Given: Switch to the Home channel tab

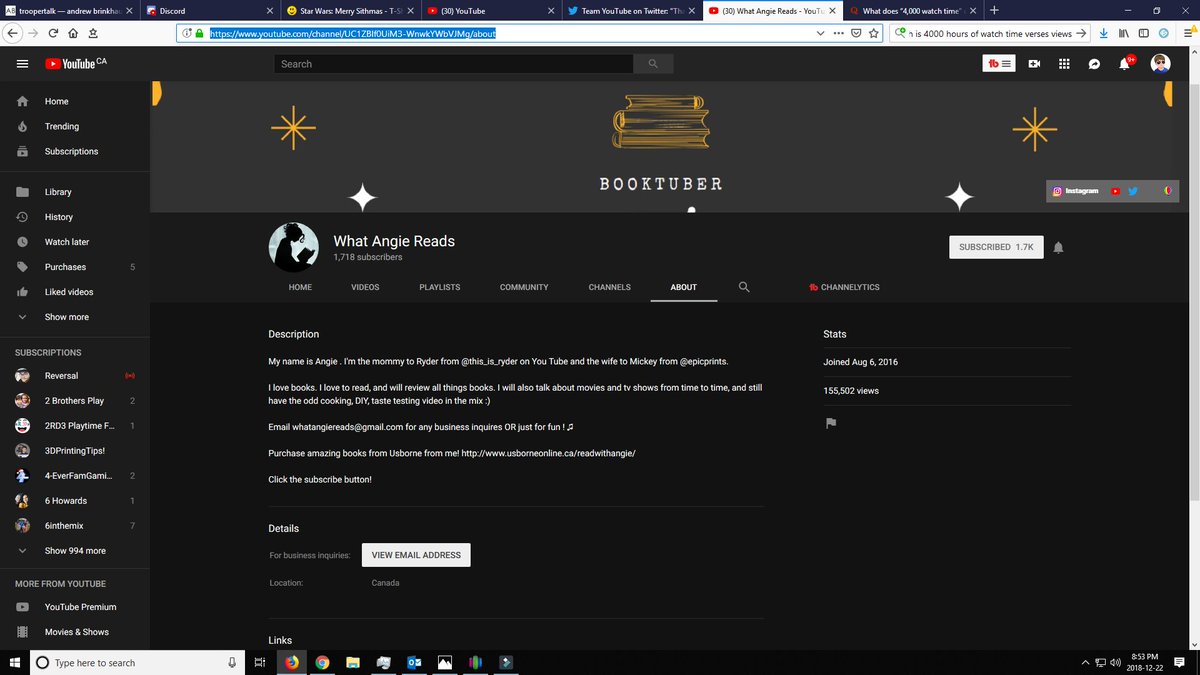Looking at the screenshot, I should point(300,287).
